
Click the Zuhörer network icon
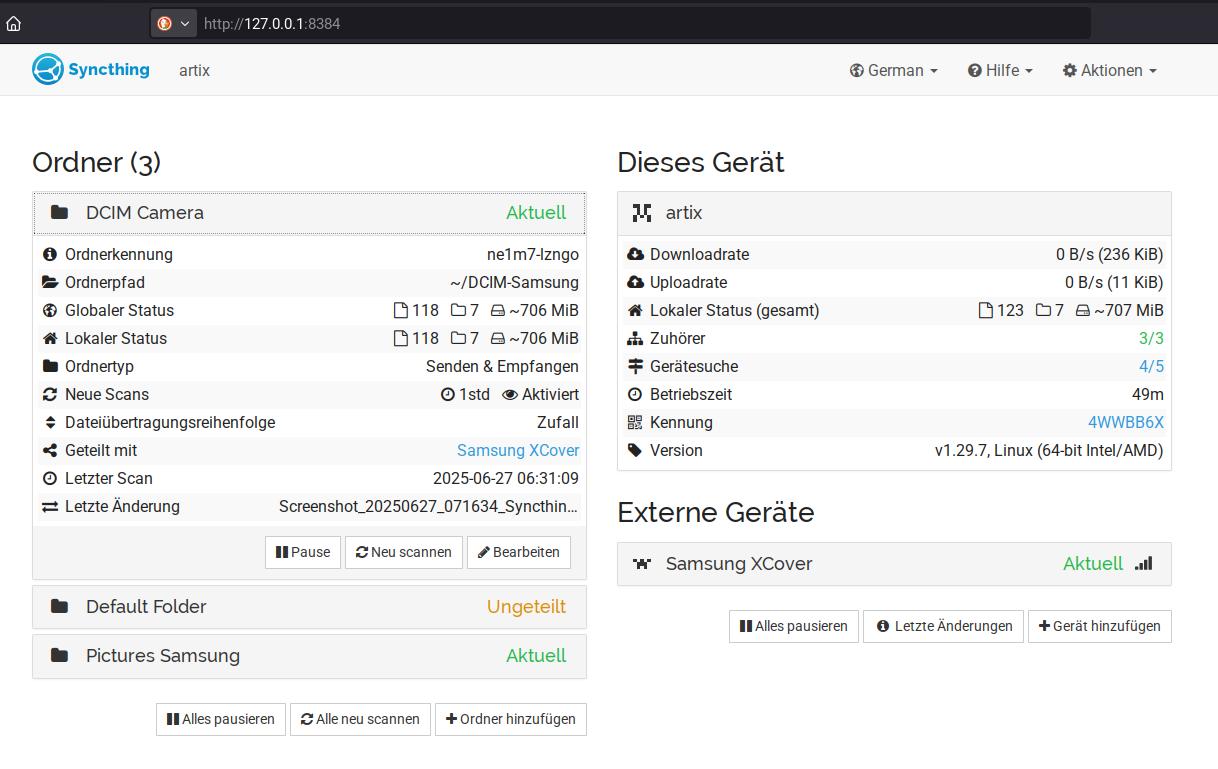click(x=635, y=339)
